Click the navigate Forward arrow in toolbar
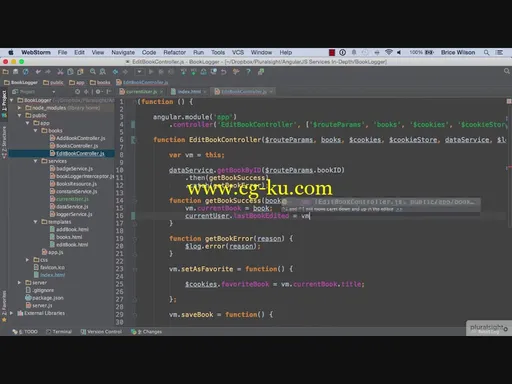 click(x=125, y=72)
